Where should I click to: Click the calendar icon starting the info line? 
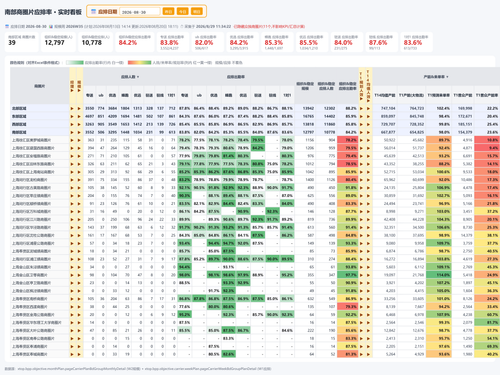point(7,26)
